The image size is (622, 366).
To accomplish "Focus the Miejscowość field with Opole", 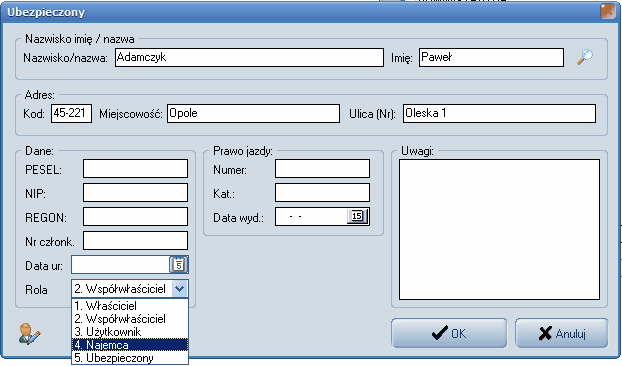I will point(253,113).
